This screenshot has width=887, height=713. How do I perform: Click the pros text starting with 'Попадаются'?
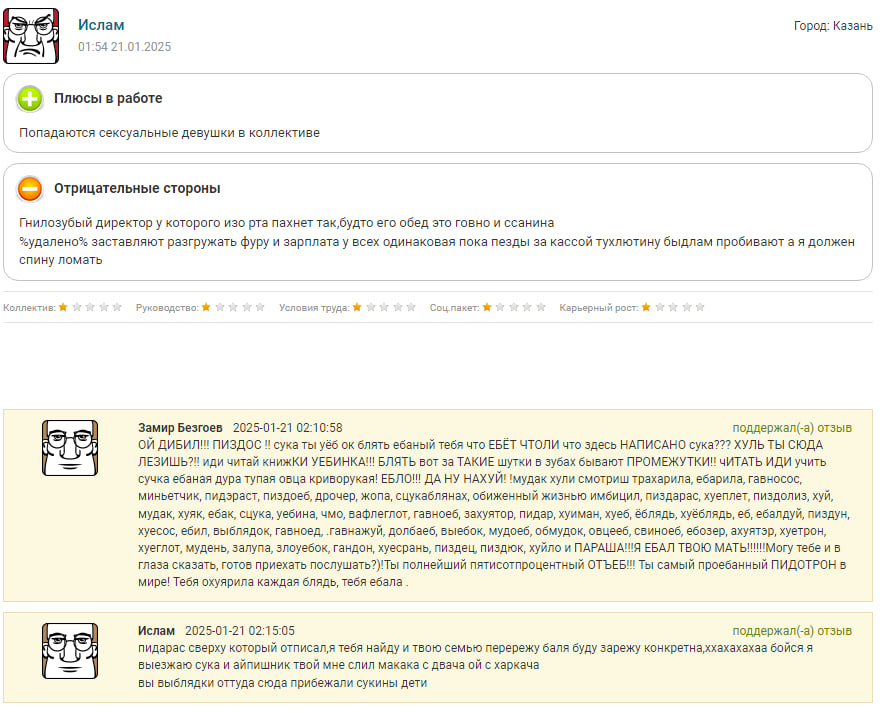169,132
